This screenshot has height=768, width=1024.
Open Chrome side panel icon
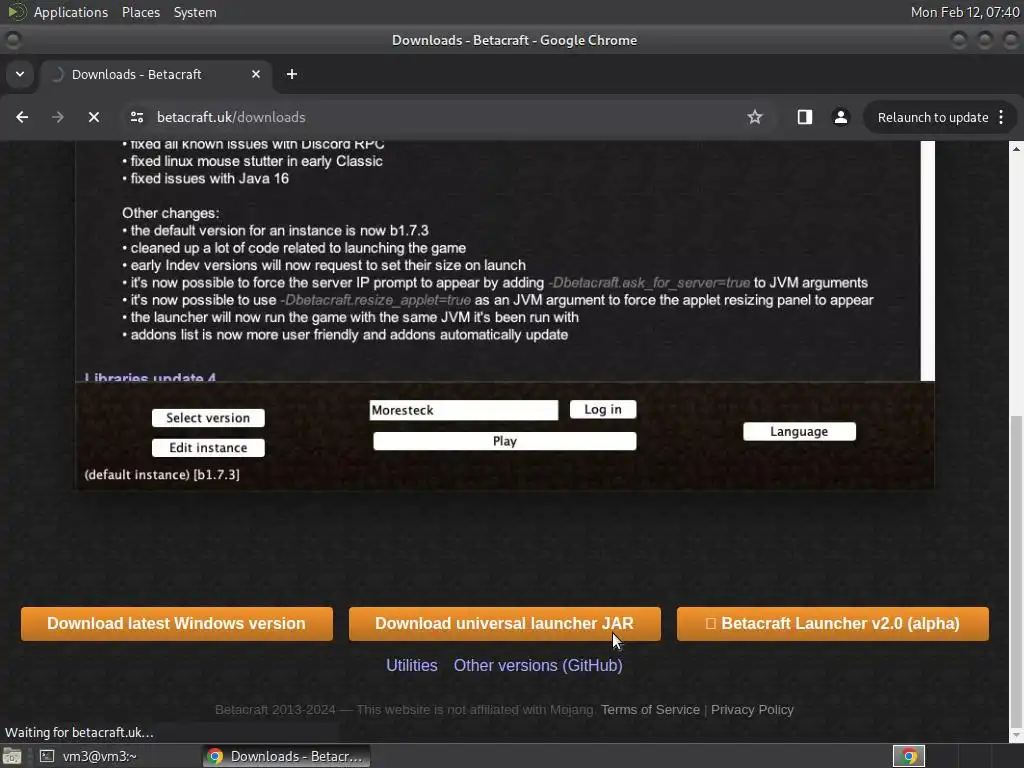tap(805, 117)
